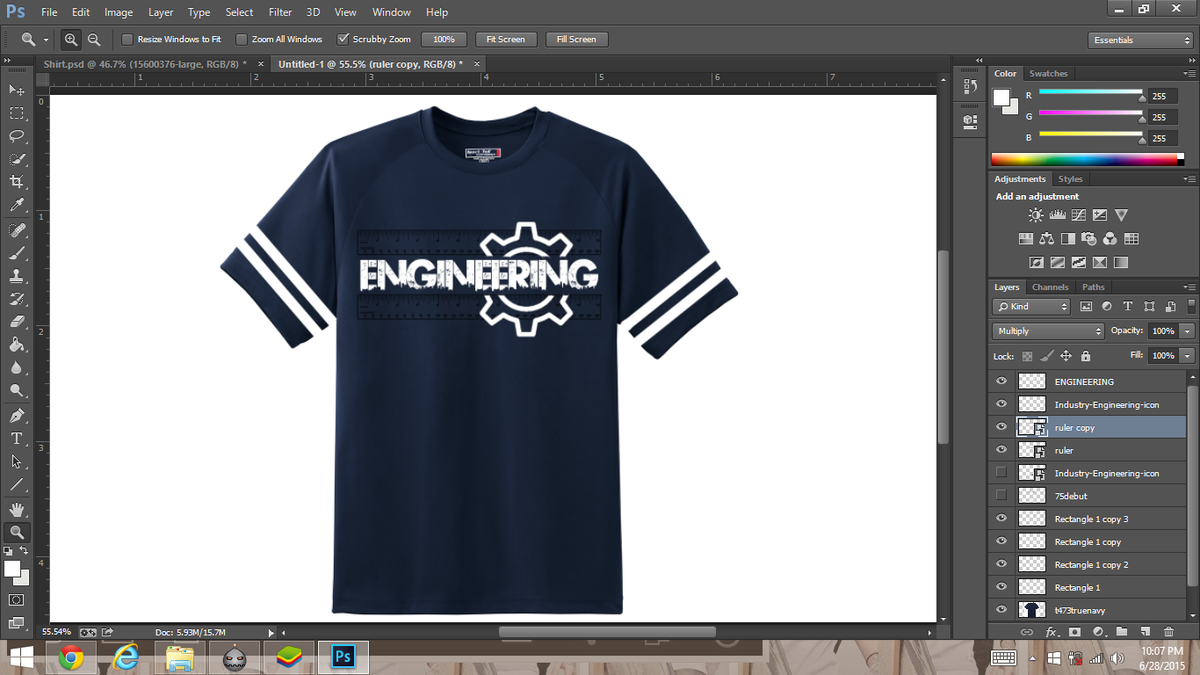This screenshot has height=675, width=1200.
Task: Open the Select menu
Action: click(239, 12)
